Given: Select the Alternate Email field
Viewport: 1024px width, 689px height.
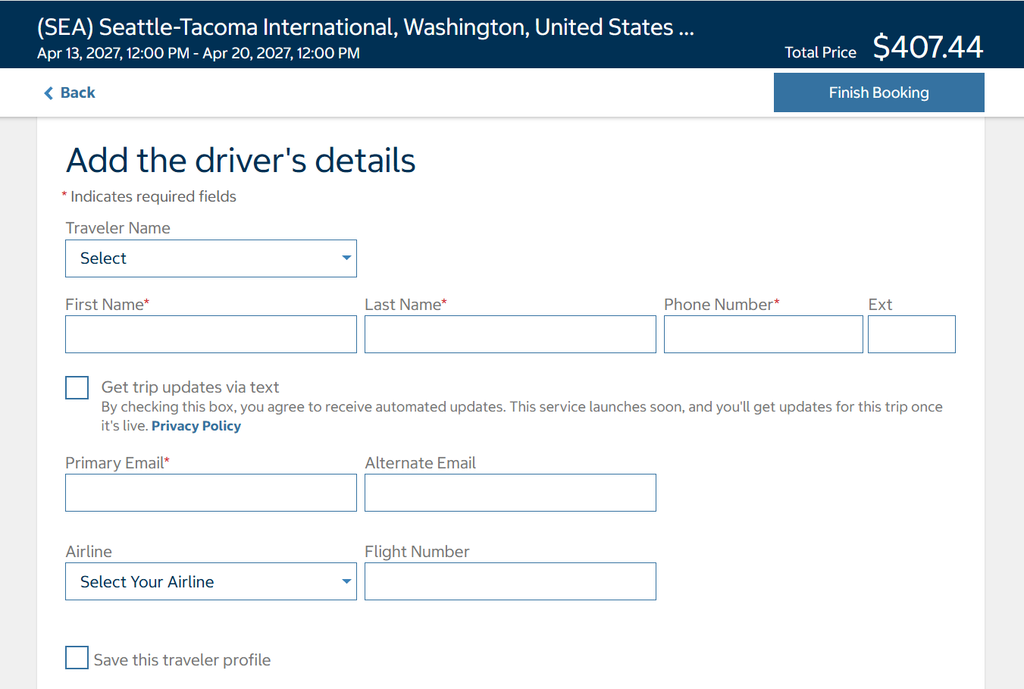Looking at the screenshot, I should pyautogui.click(x=510, y=492).
